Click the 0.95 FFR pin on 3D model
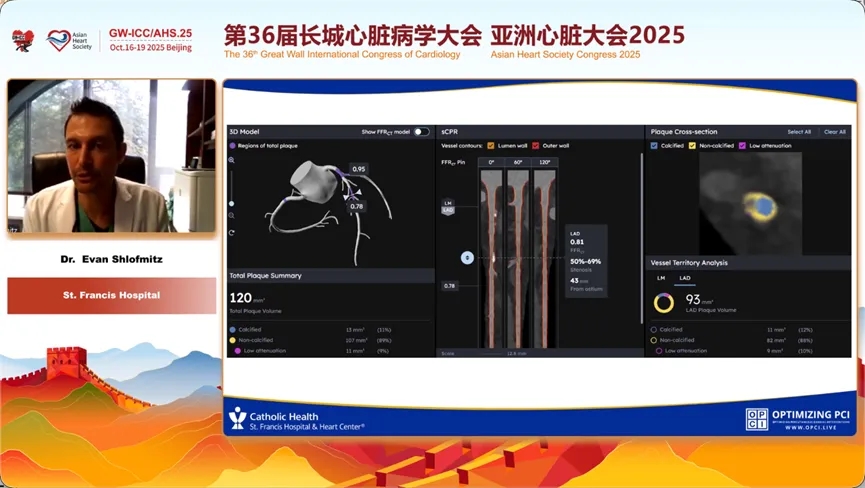 pyautogui.click(x=358, y=169)
